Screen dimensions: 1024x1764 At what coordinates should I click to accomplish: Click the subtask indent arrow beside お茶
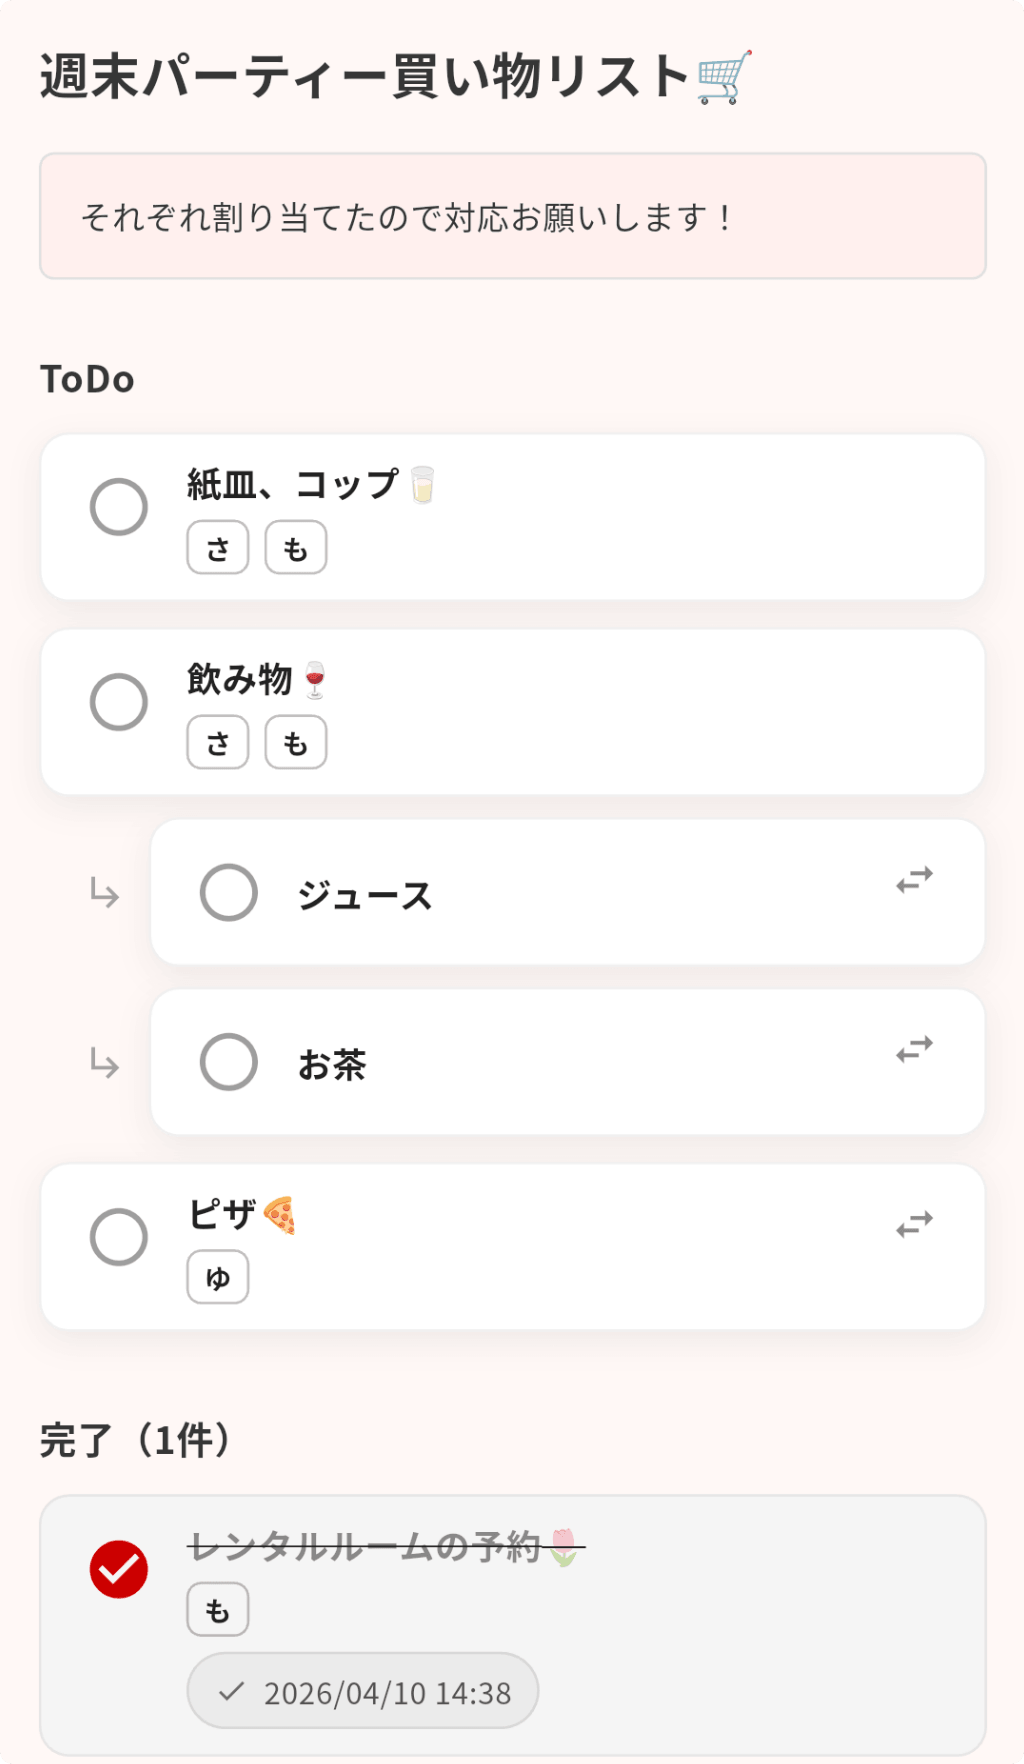pyautogui.click(x=104, y=1062)
